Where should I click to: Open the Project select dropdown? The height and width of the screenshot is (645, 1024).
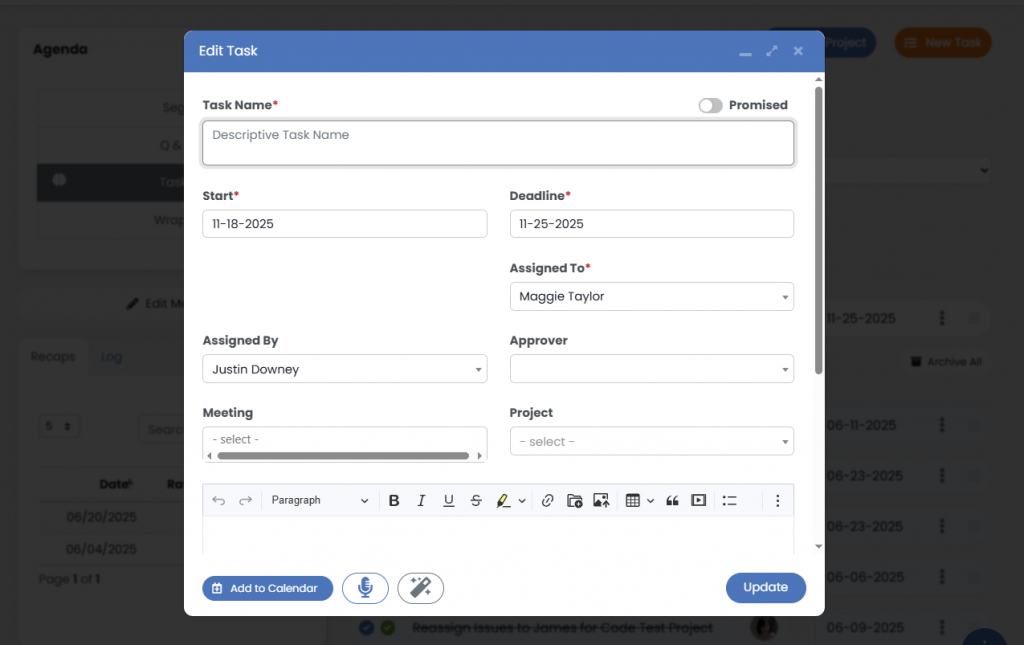coord(651,441)
